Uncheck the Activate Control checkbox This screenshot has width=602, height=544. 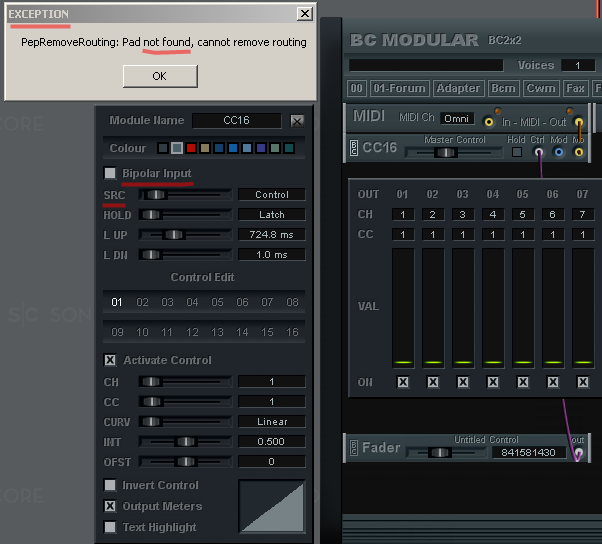[x=110, y=360]
